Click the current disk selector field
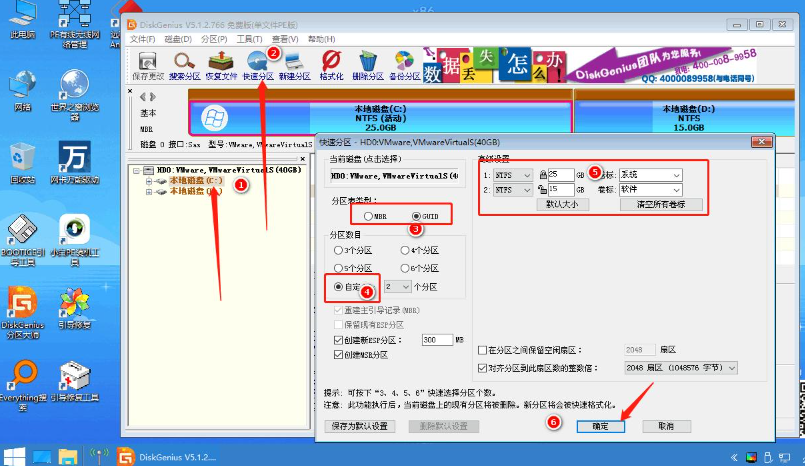The image size is (805, 466). [394, 176]
